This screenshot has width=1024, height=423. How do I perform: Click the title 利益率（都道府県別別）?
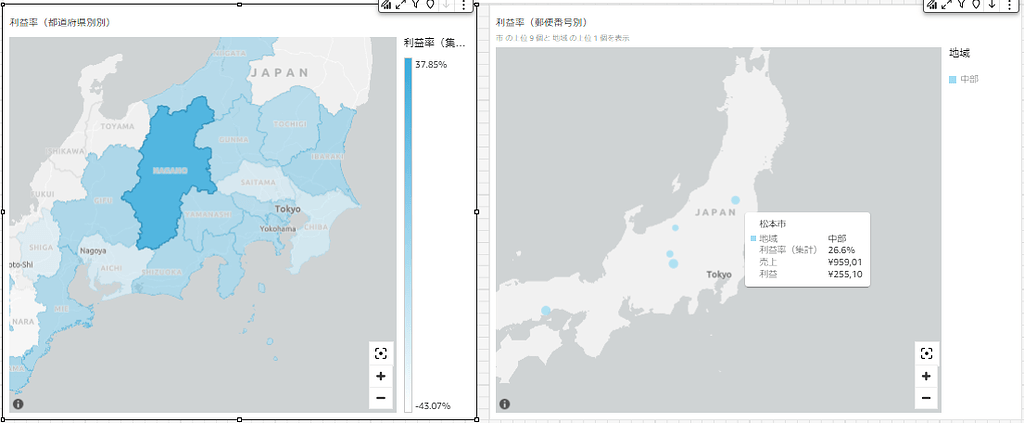(59, 22)
